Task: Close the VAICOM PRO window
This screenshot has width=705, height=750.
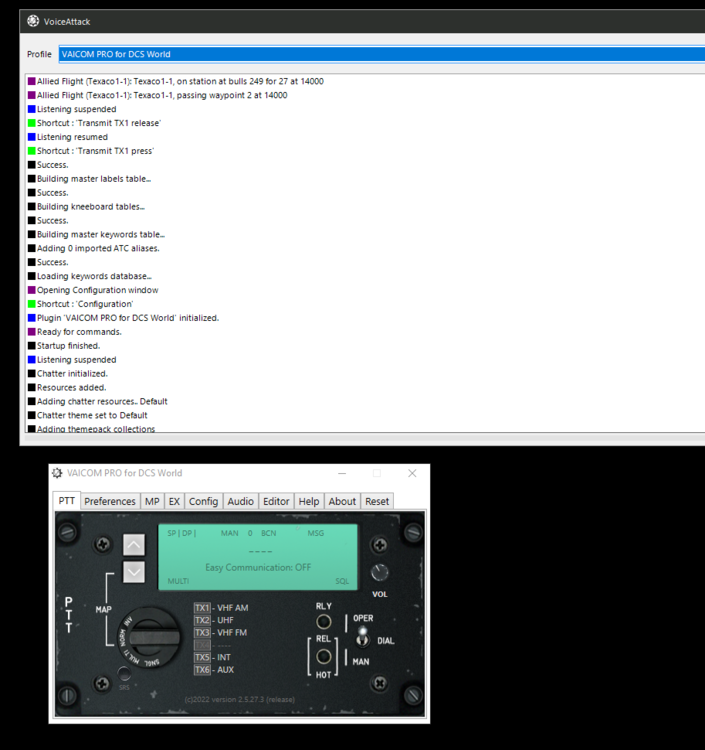Action: click(412, 473)
